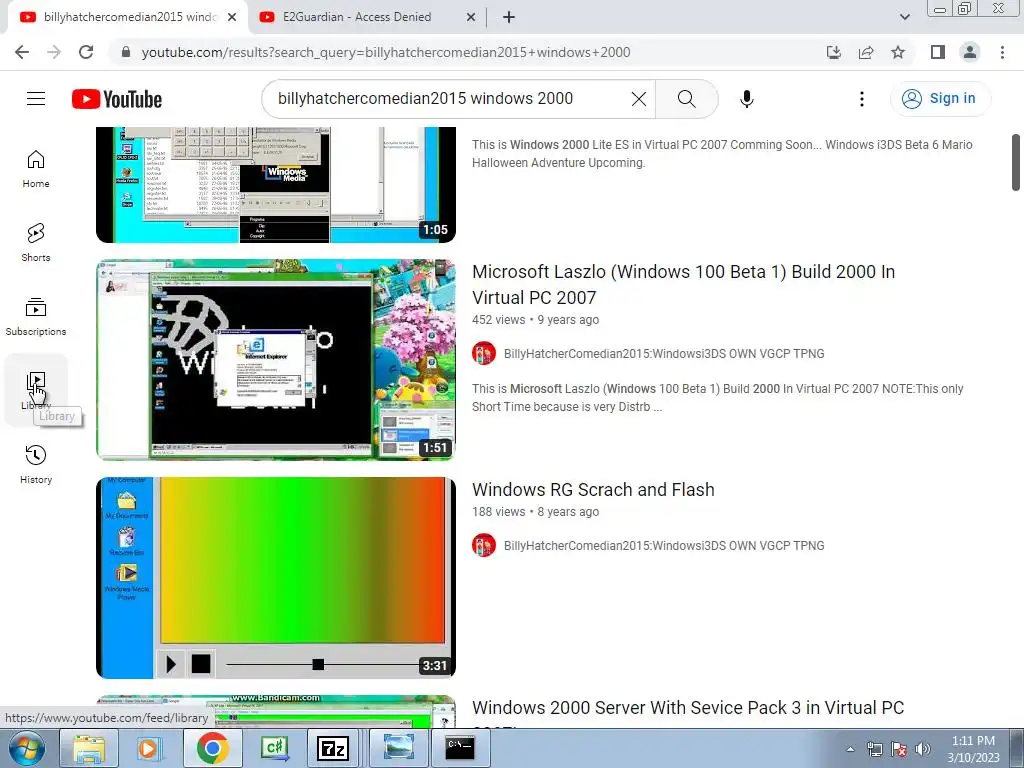Close the billyhatchercomedian2015 tab
1024x768 pixels.
232,17
